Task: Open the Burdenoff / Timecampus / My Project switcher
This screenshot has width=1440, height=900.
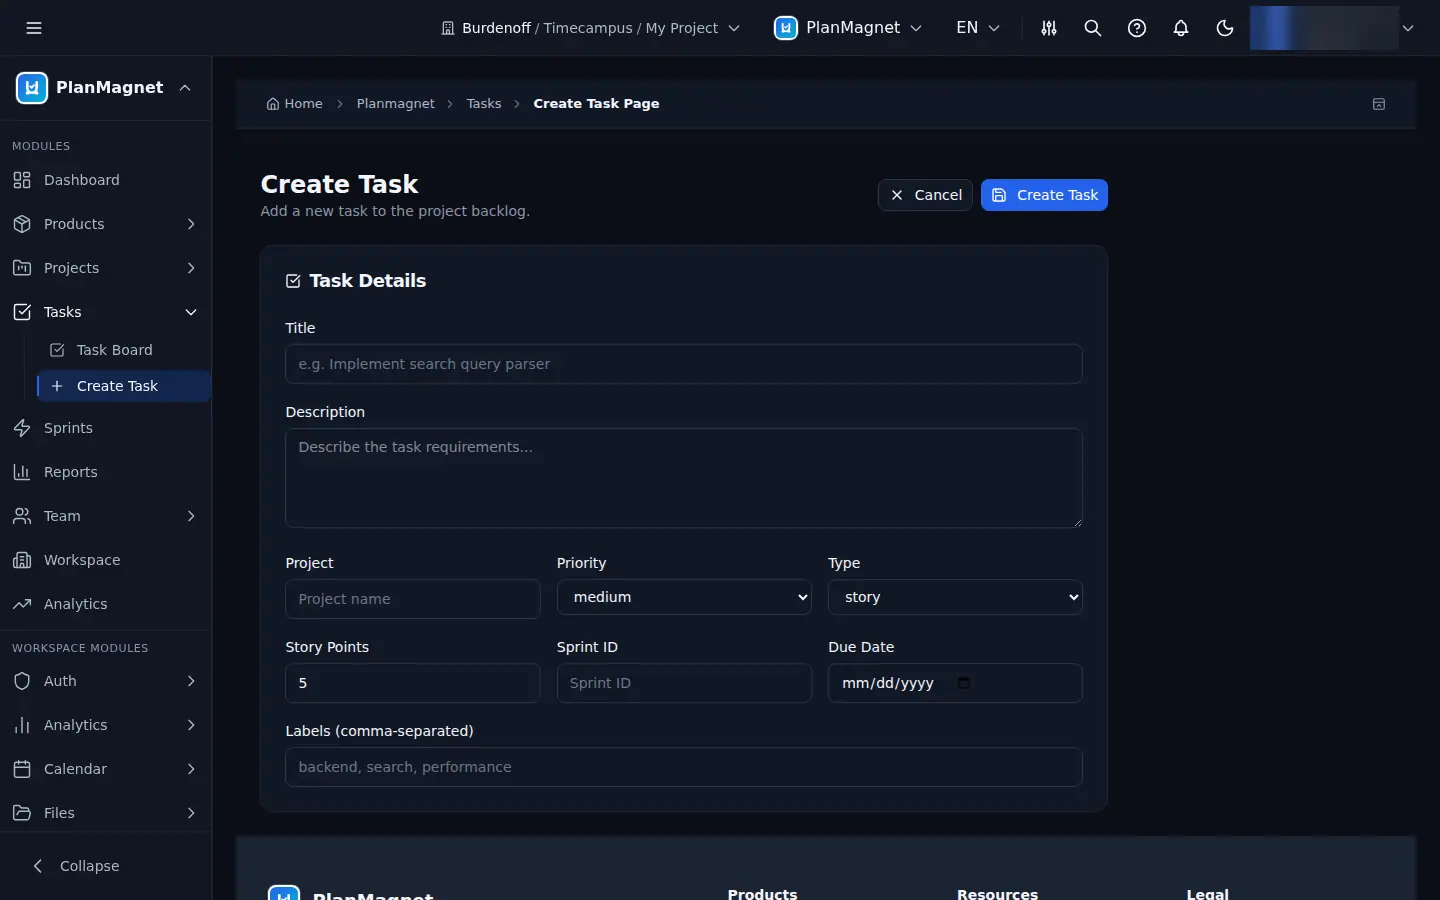Action: [x=590, y=28]
